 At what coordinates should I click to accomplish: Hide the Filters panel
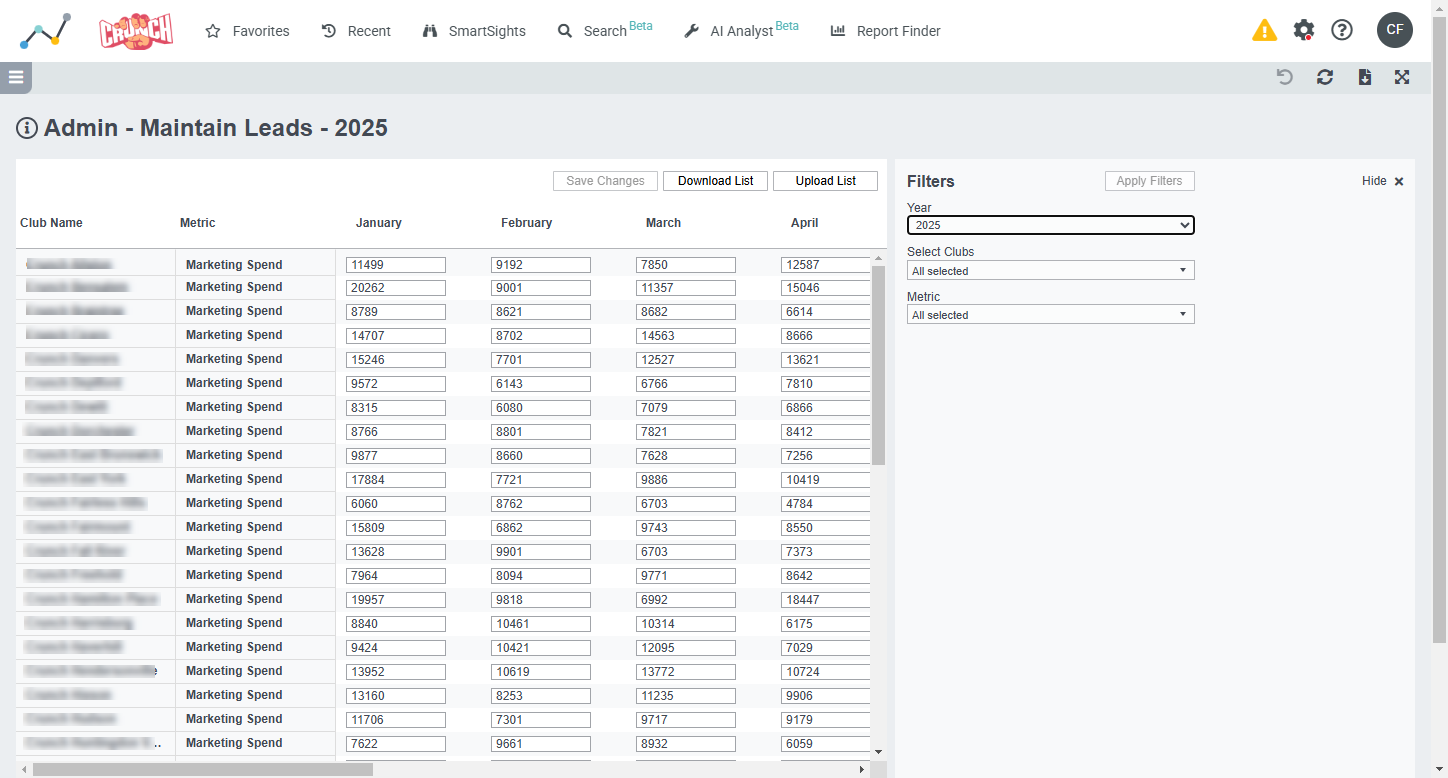pyautogui.click(x=1372, y=181)
